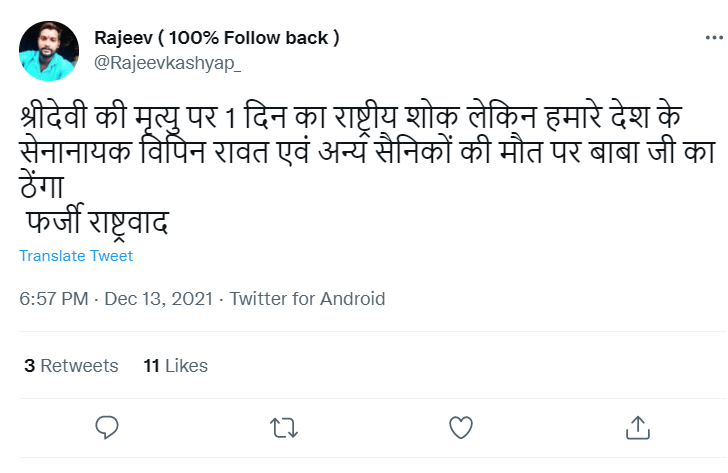Retweet this tweet using the arrows icon

(x=284, y=428)
